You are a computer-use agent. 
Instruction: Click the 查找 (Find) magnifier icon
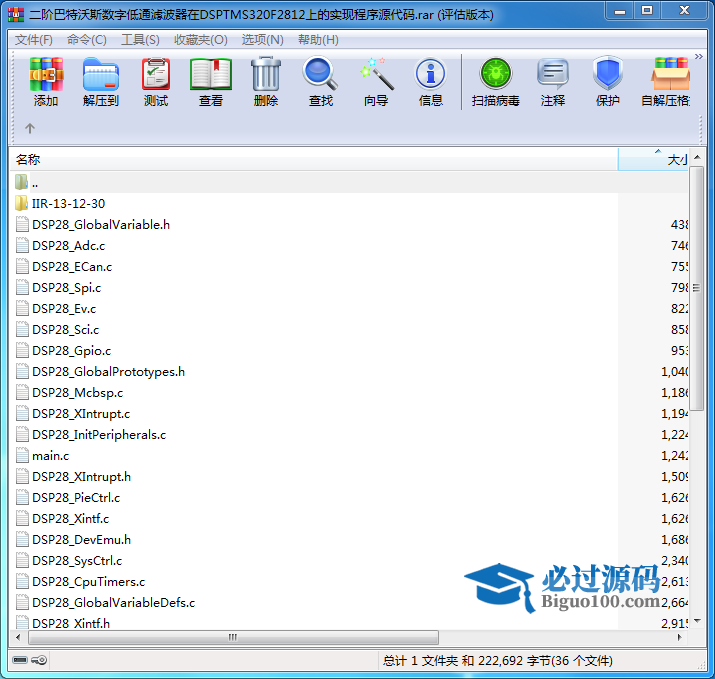point(321,82)
